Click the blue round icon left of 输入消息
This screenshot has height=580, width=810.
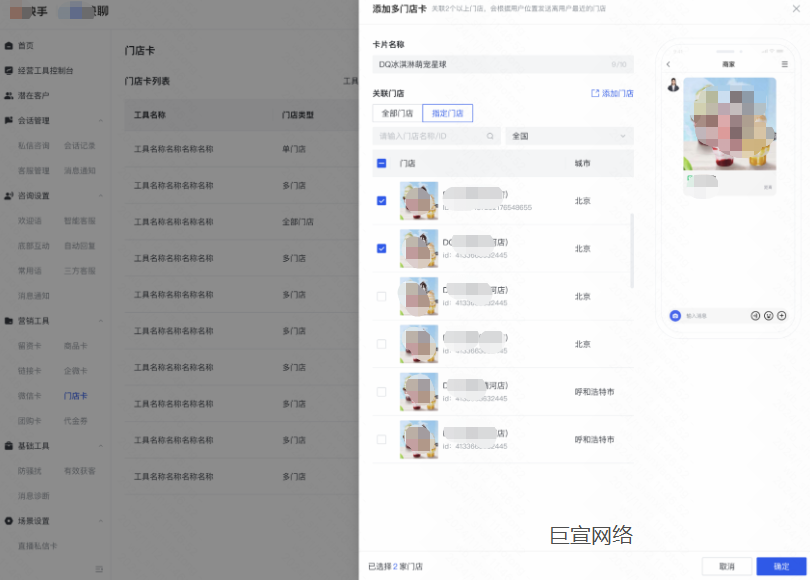click(675, 316)
